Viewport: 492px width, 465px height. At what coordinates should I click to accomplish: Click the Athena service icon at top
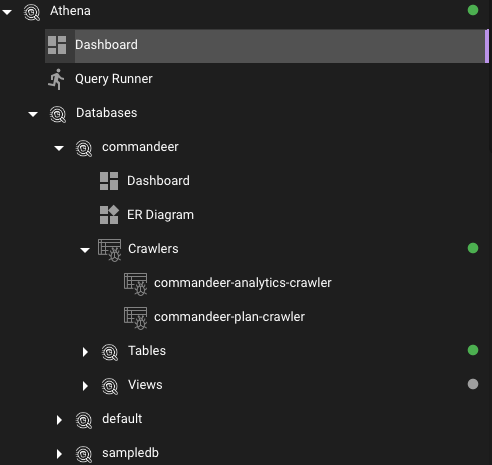tap(32, 12)
